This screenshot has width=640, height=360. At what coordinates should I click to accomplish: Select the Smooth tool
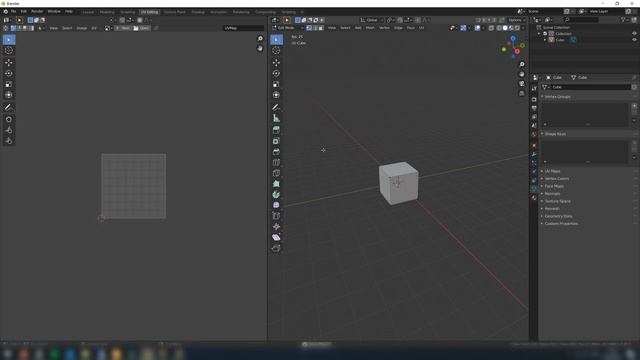(x=276, y=205)
